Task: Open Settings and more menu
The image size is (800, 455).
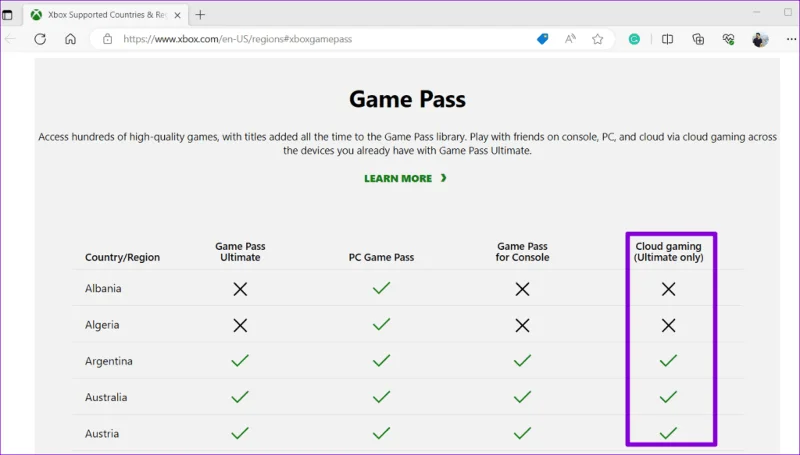Action: point(791,39)
